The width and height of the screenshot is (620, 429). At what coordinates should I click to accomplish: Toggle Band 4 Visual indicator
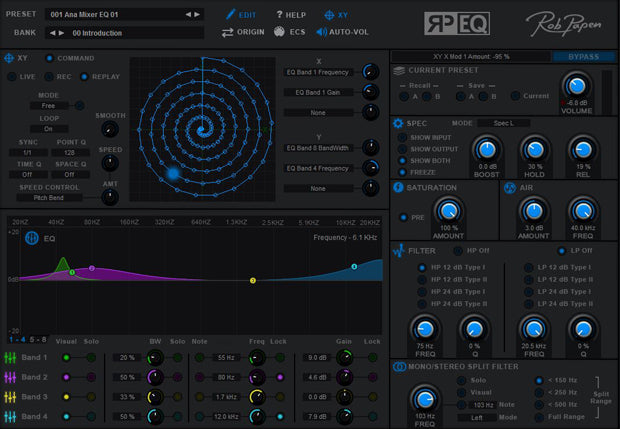(x=66, y=416)
